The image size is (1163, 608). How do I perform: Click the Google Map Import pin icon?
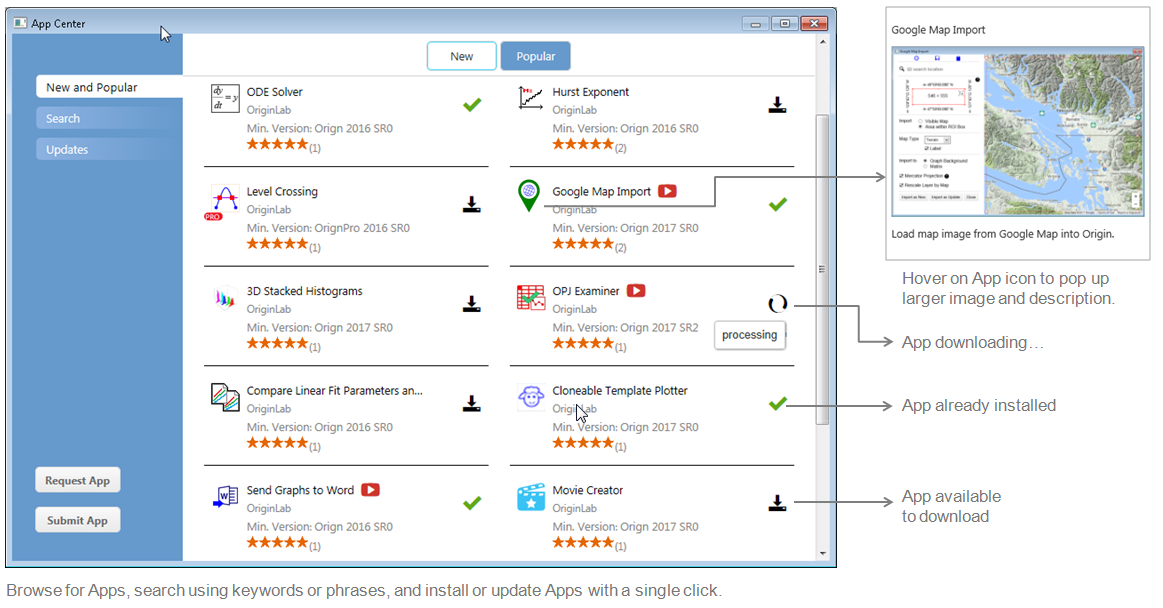pos(529,196)
